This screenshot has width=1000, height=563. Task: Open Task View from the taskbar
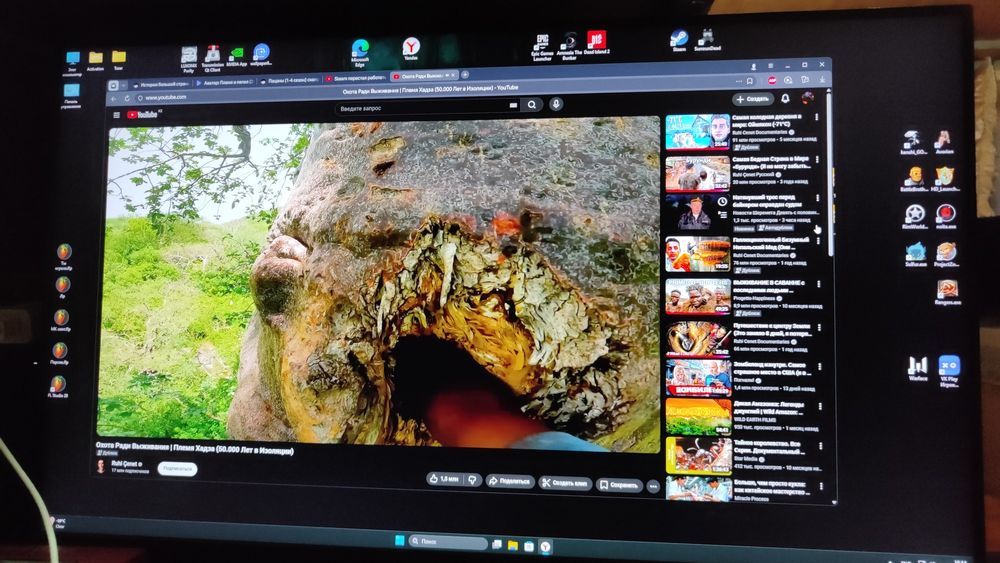coord(497,545)
